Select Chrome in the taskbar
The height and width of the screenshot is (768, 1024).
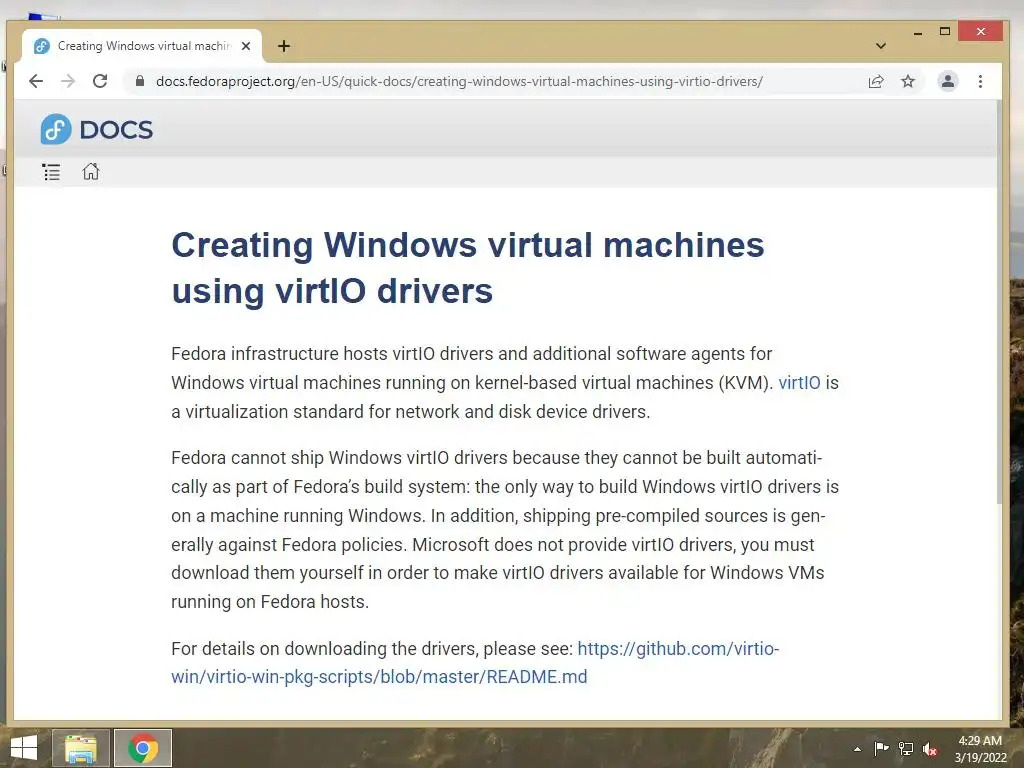[143, 748]
